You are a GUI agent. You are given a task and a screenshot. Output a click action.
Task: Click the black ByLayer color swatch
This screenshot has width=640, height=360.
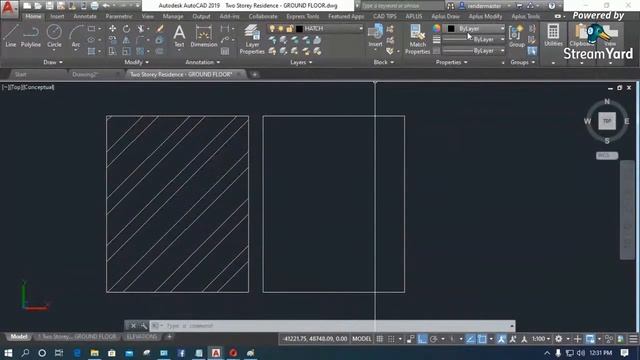pos(451,29)
